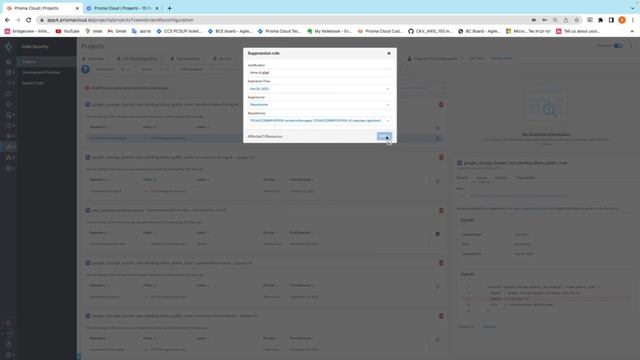Click the share icon in address bar

pyautogui.click(x=566, y=20)
